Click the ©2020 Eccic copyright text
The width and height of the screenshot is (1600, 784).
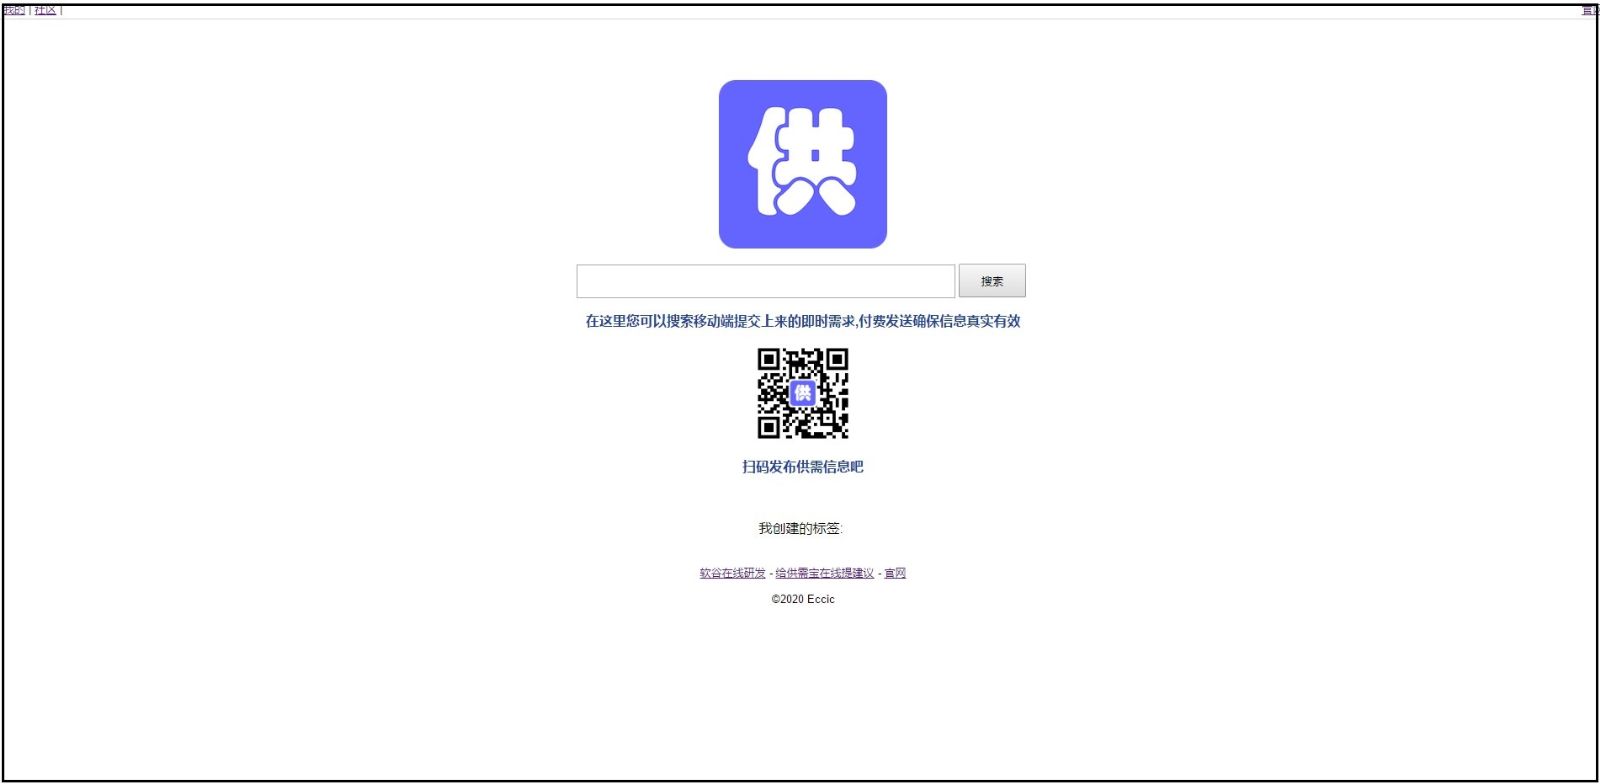(x=802, y=599)
